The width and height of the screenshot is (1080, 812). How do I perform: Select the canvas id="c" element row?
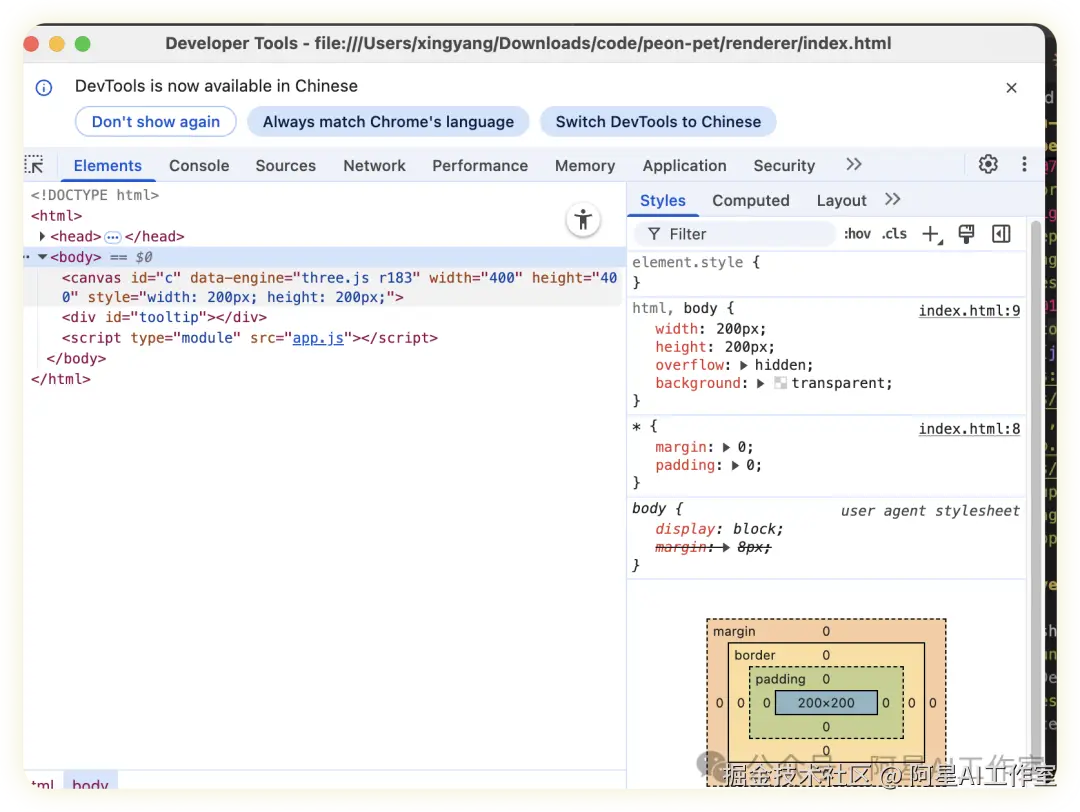click(324, 287)
